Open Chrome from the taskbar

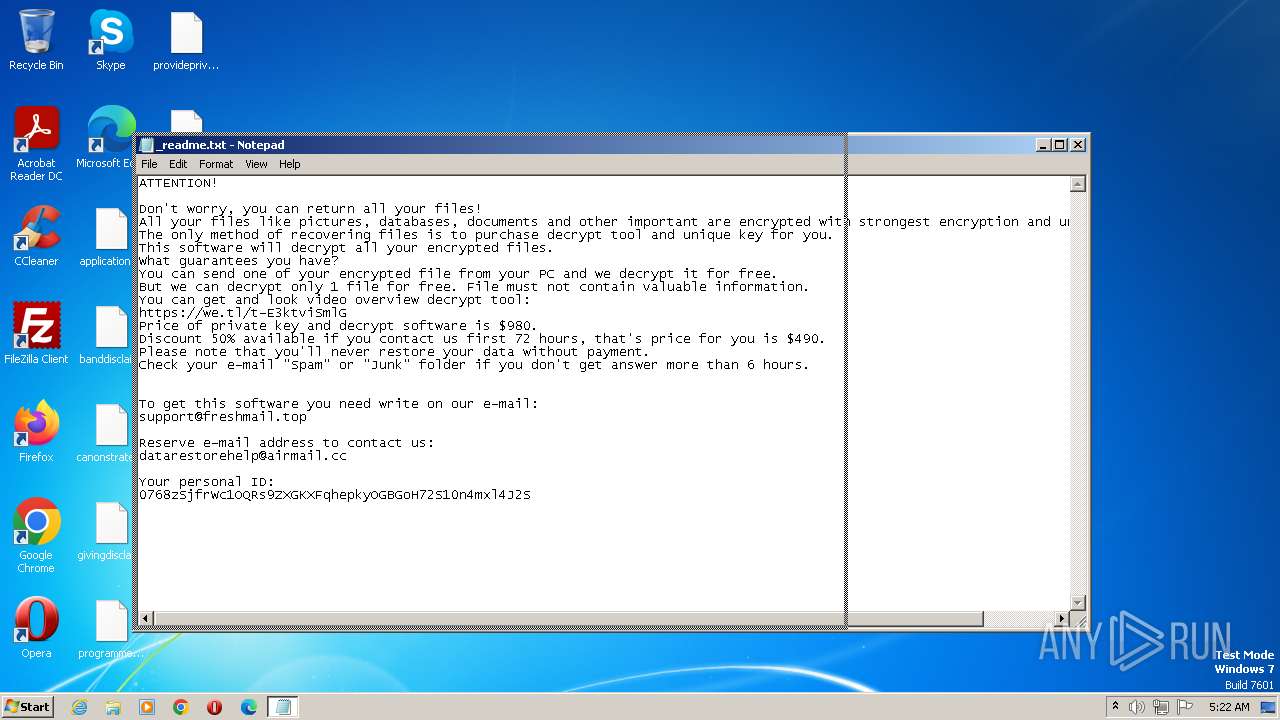[x=181, y=707]
